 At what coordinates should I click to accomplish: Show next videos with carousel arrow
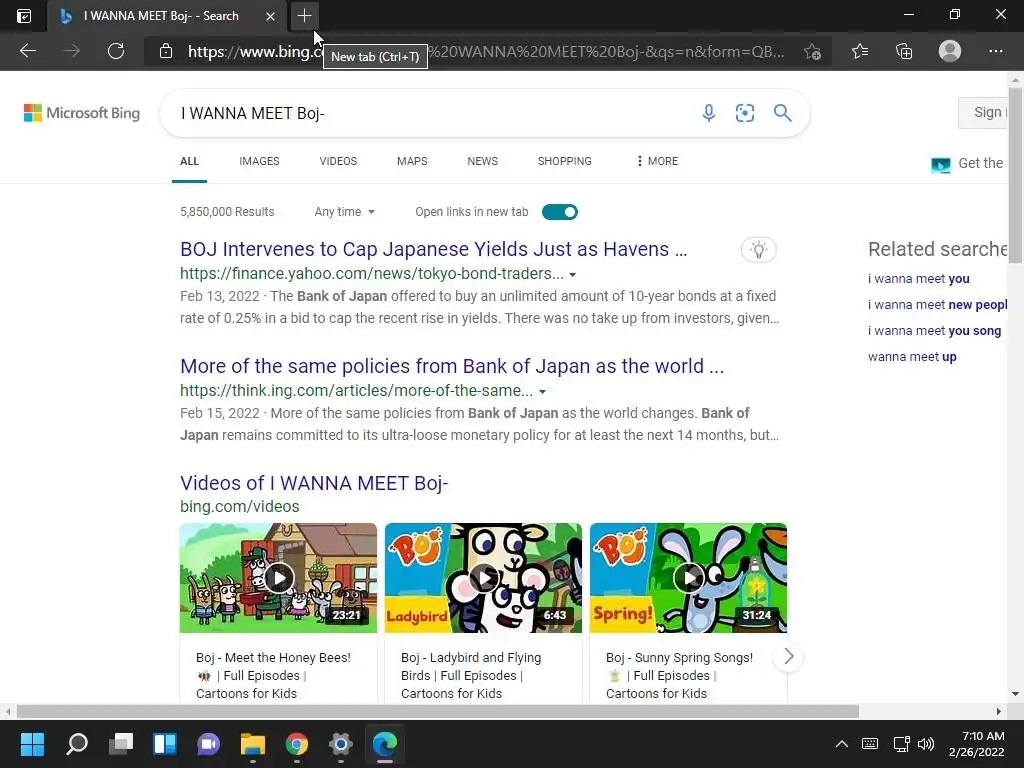pyautogui.click(x=788, y=656)
